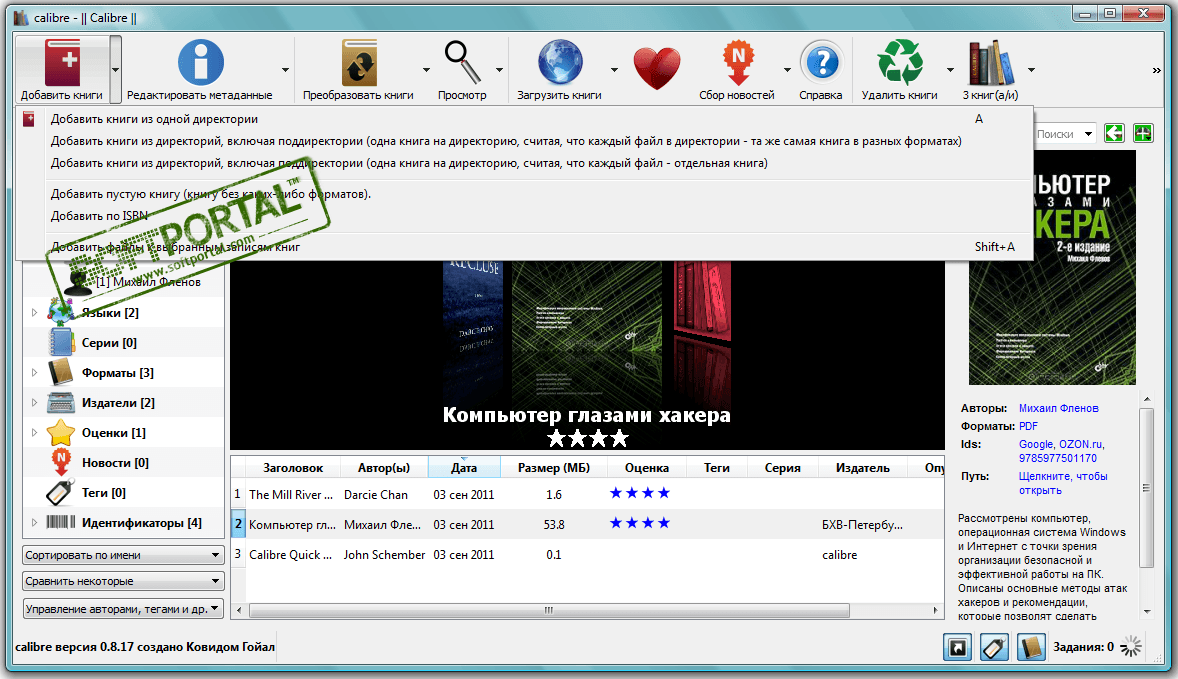Select the Теги tag icon

tap(61, 493)
